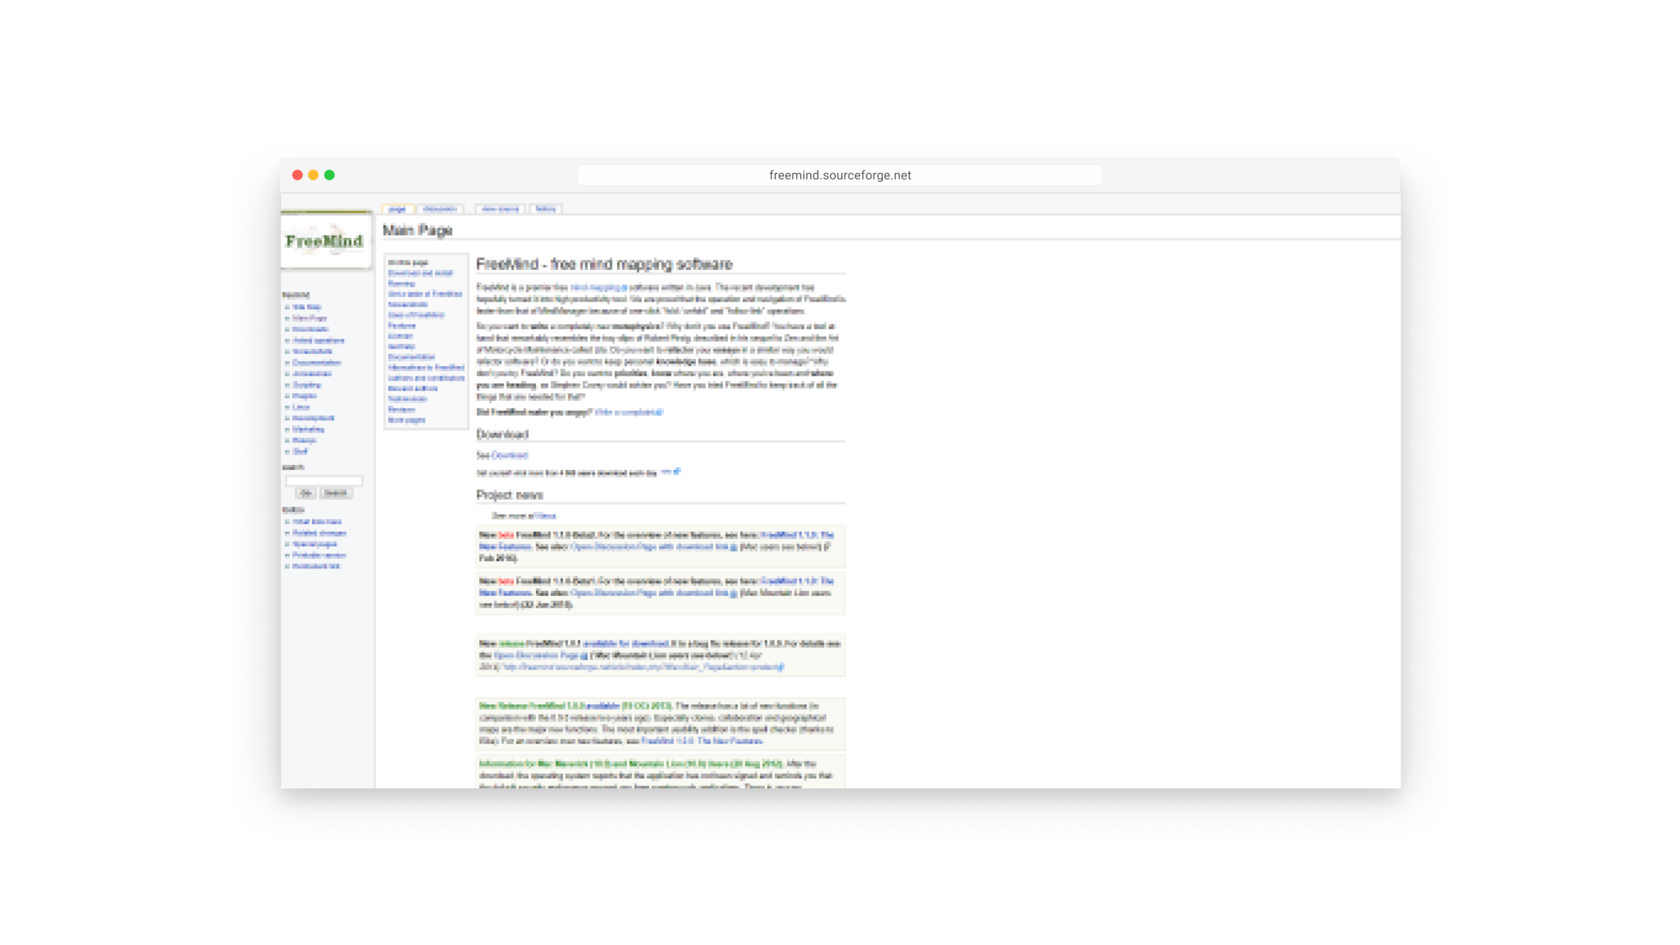Click the Search button beside Go

(x=336, y=493)
